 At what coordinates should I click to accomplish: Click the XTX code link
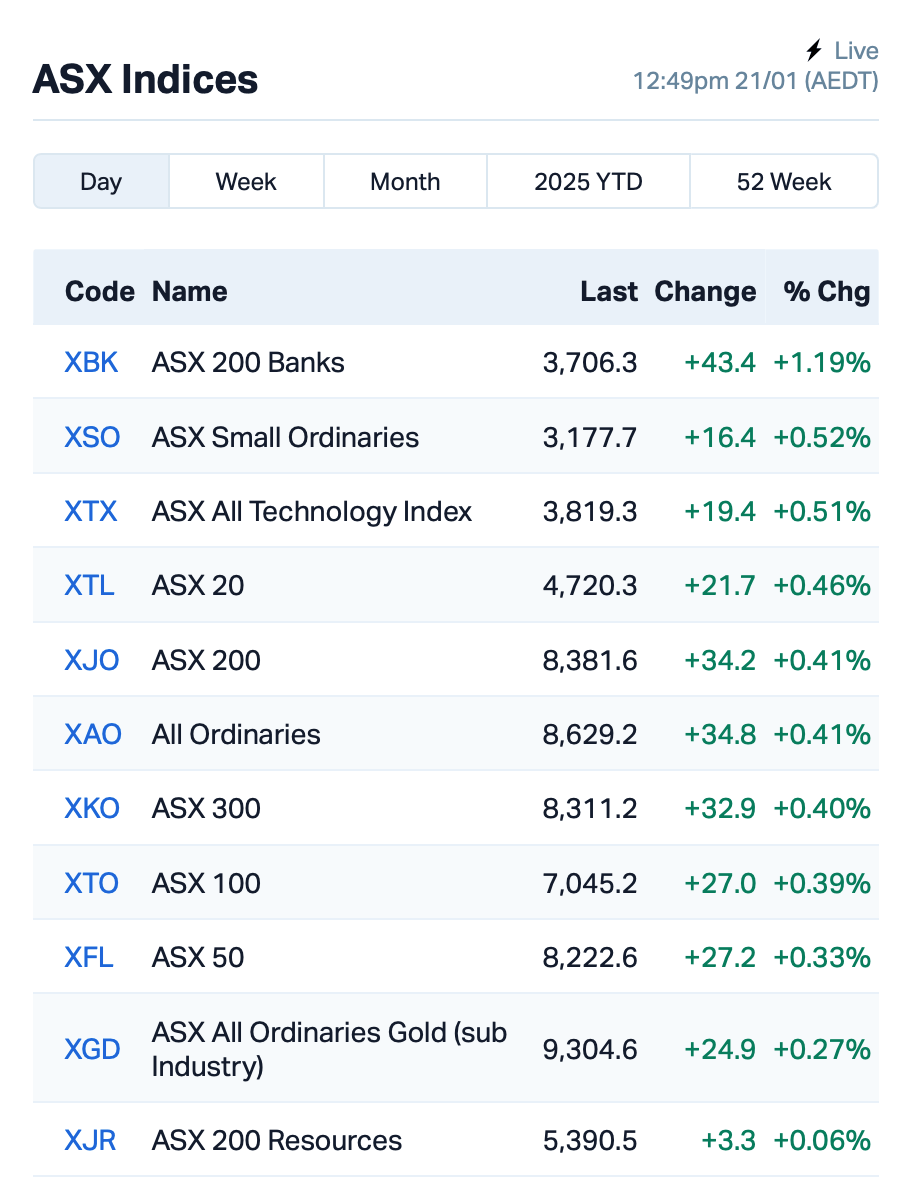tap(91, 511)
